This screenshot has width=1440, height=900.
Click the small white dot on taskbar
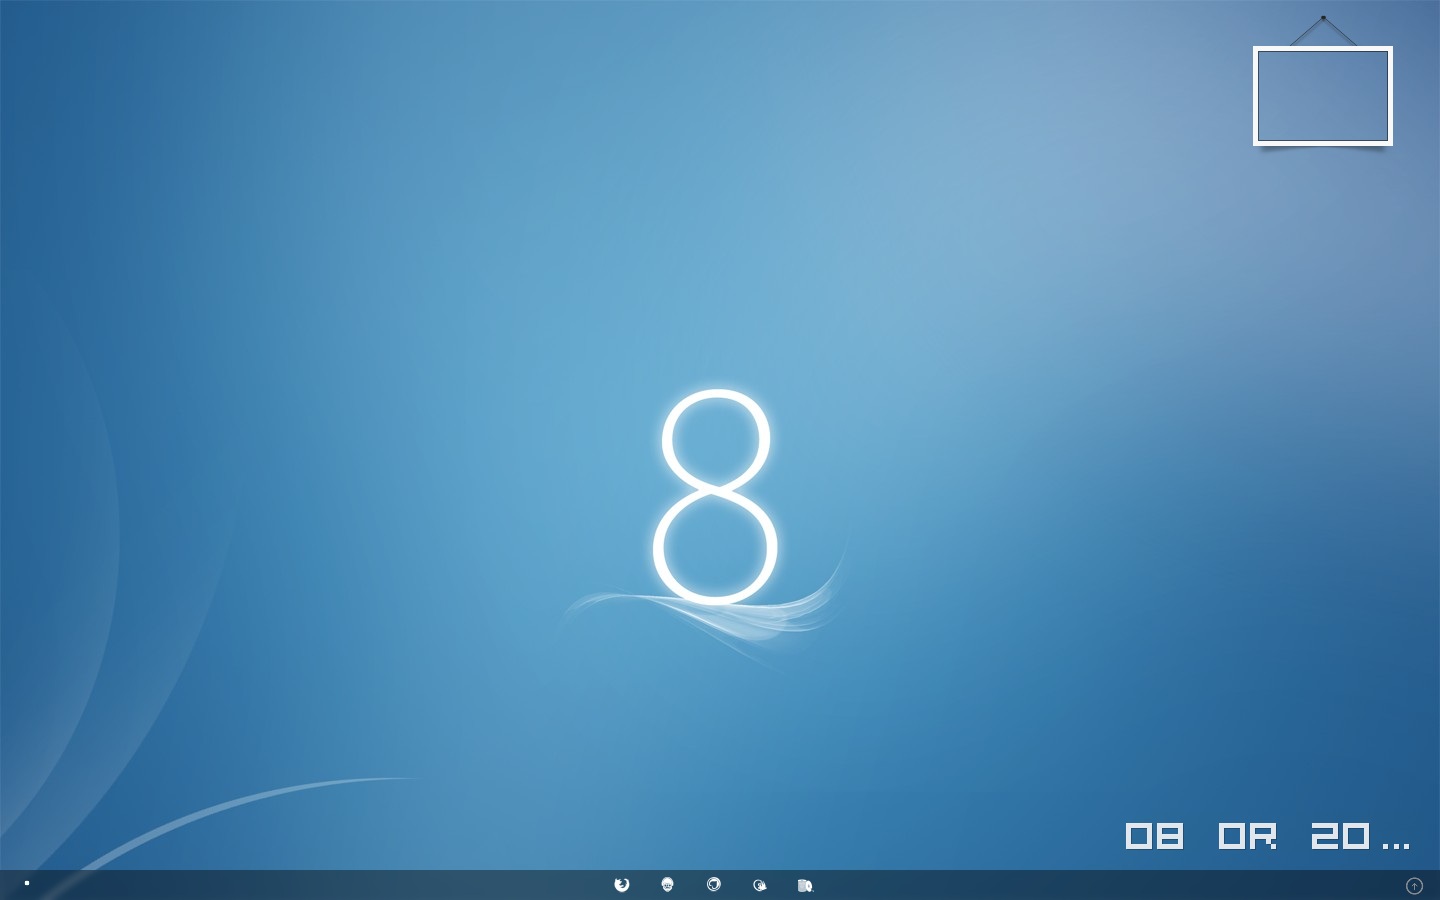coord(27,883)
